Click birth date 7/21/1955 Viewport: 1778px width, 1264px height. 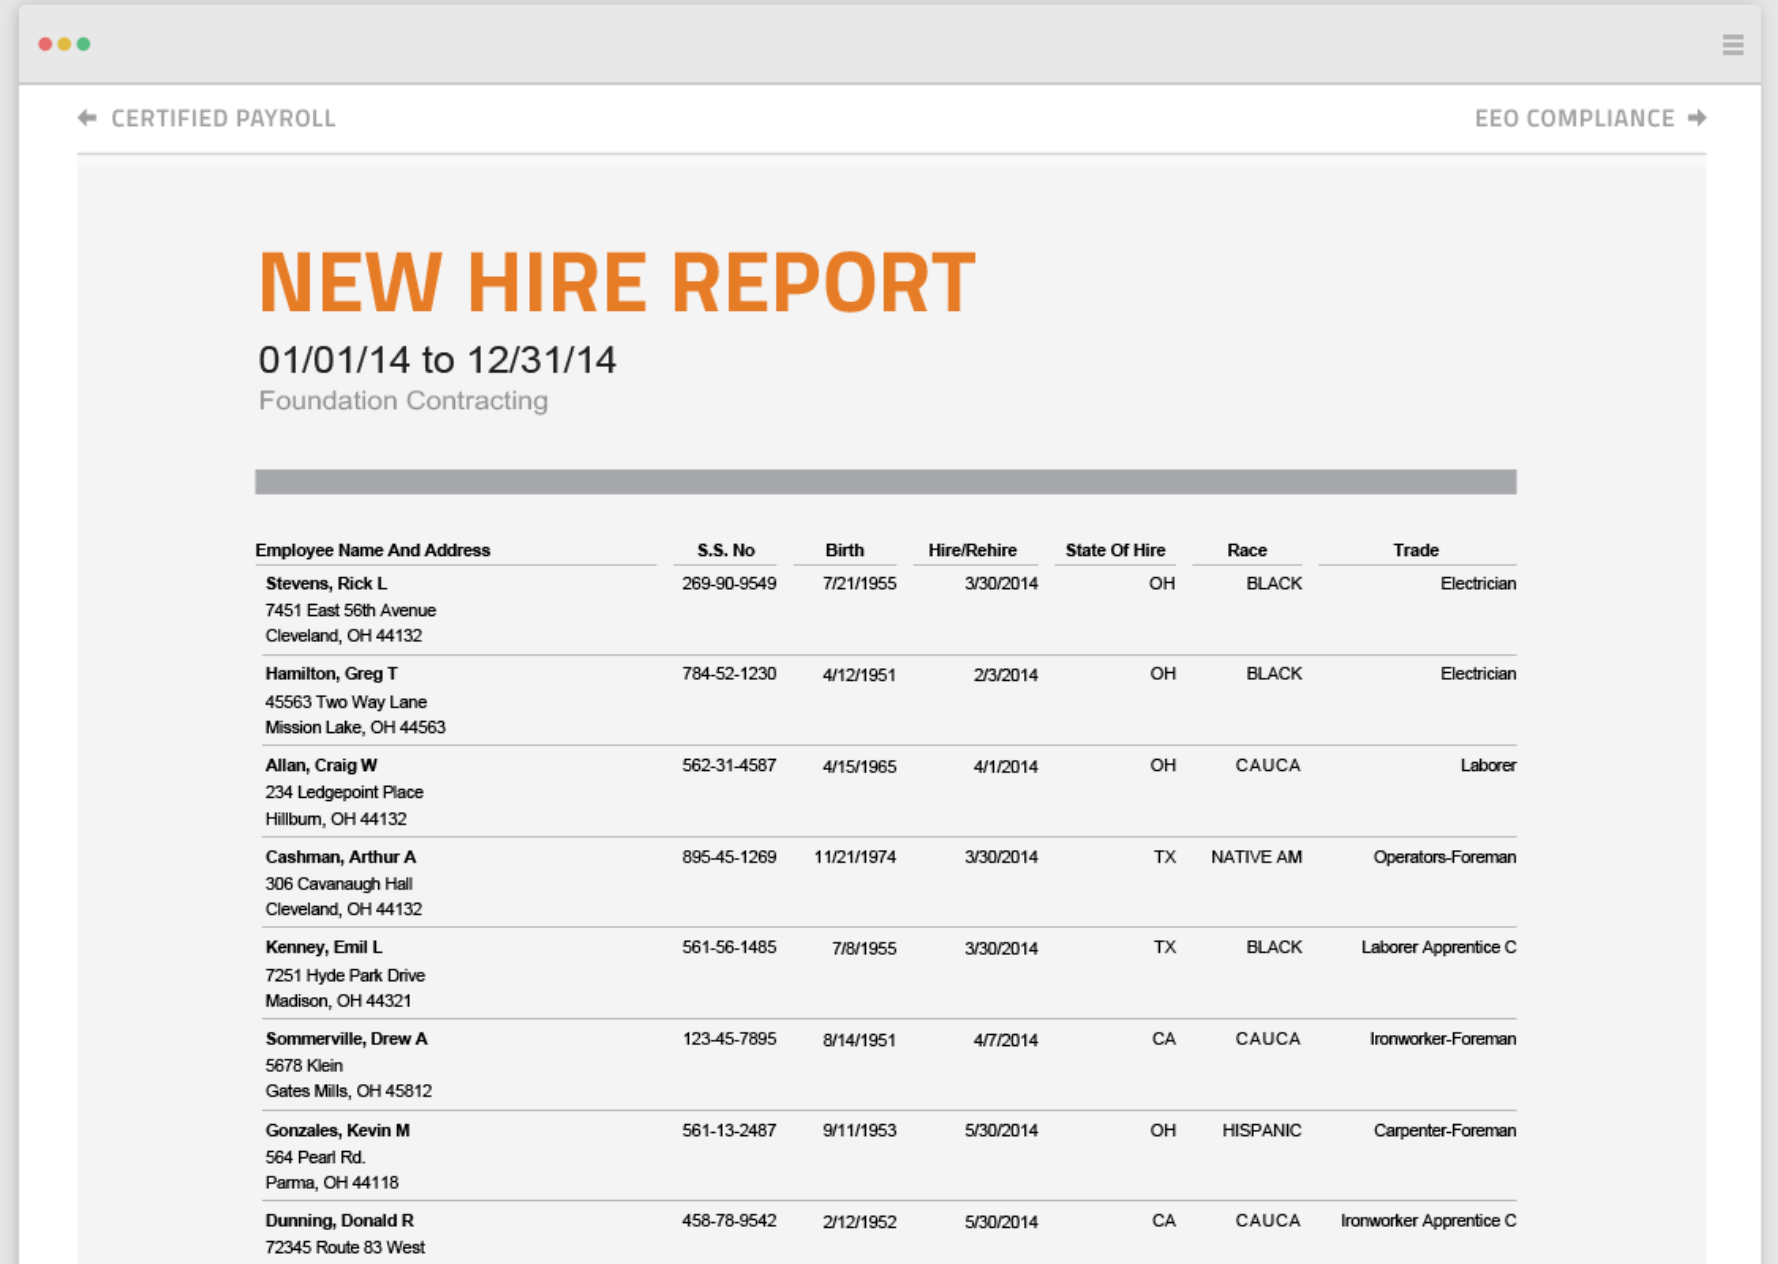(x=859, y=583)
